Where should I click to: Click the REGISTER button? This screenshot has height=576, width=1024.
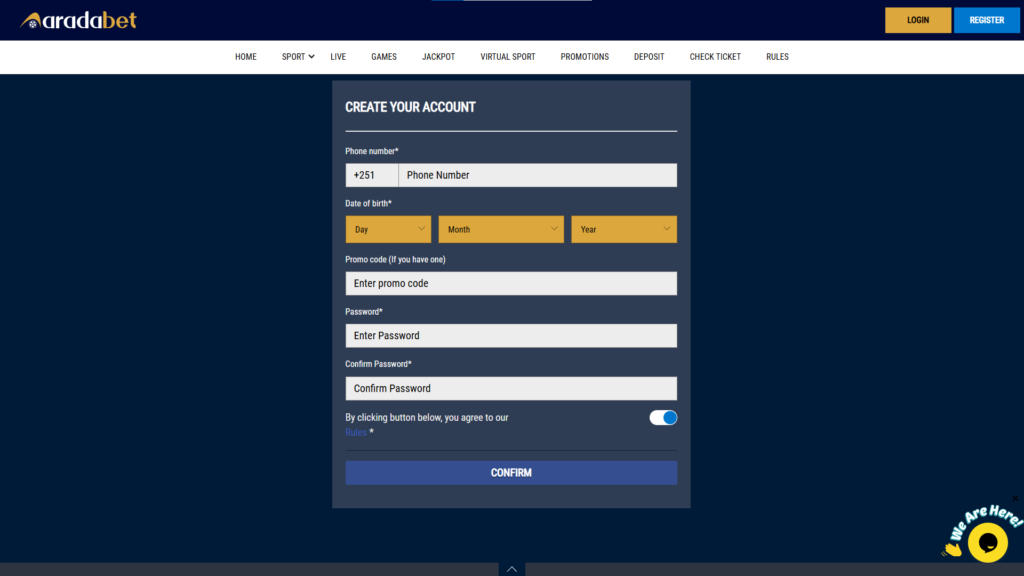987,19
